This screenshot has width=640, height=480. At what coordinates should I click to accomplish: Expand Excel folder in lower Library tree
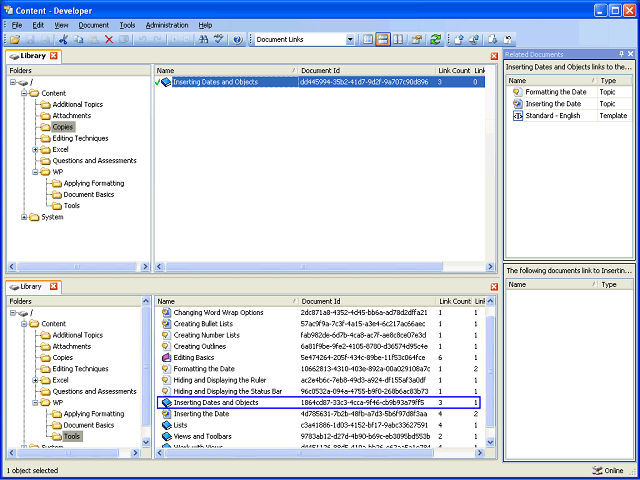tap(35, 380)
